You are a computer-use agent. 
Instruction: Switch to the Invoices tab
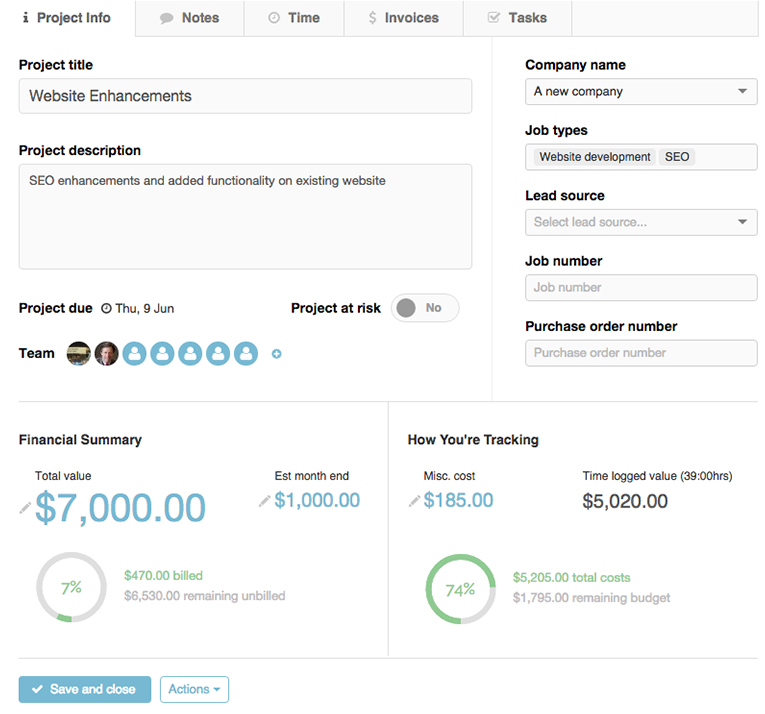[403, 18]
